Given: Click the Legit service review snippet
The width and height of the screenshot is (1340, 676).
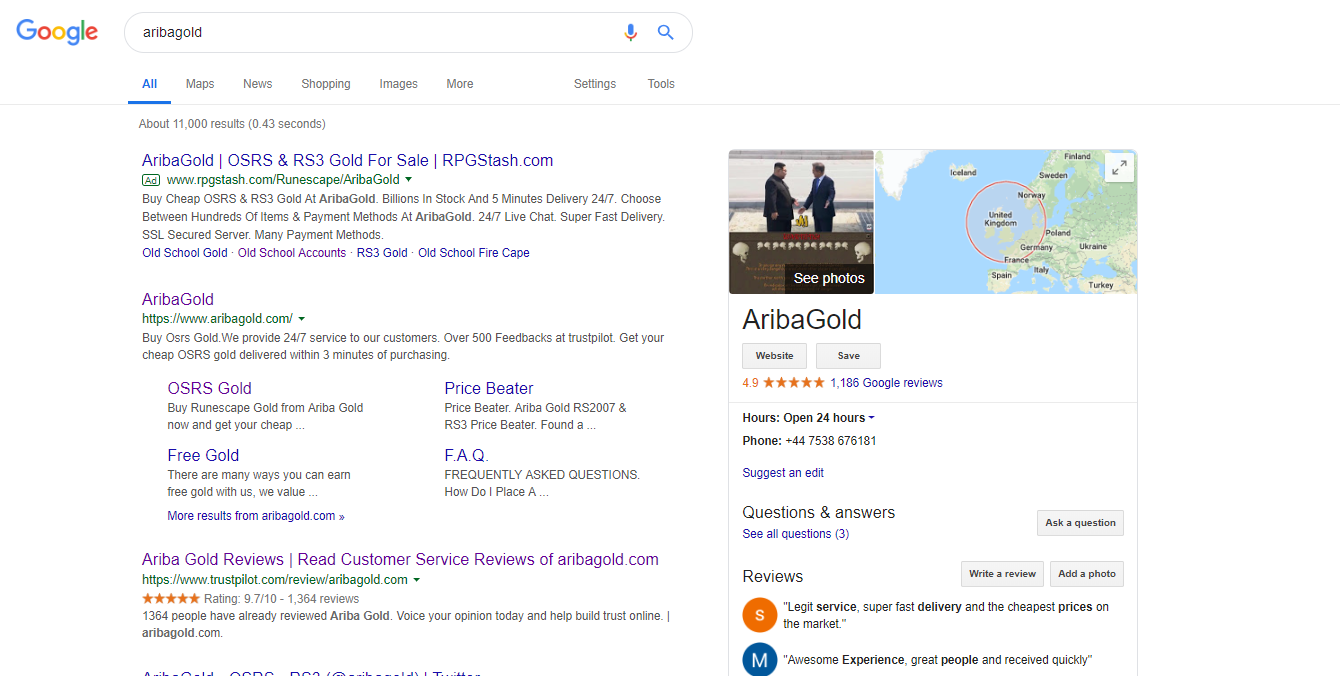Looking at the screenshot, I should 946,615.
